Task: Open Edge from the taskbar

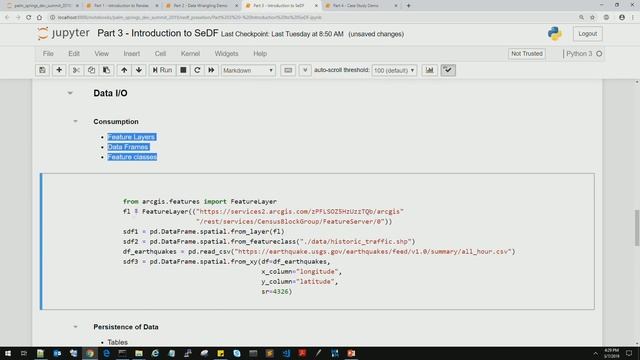Action: click(107, 353)
